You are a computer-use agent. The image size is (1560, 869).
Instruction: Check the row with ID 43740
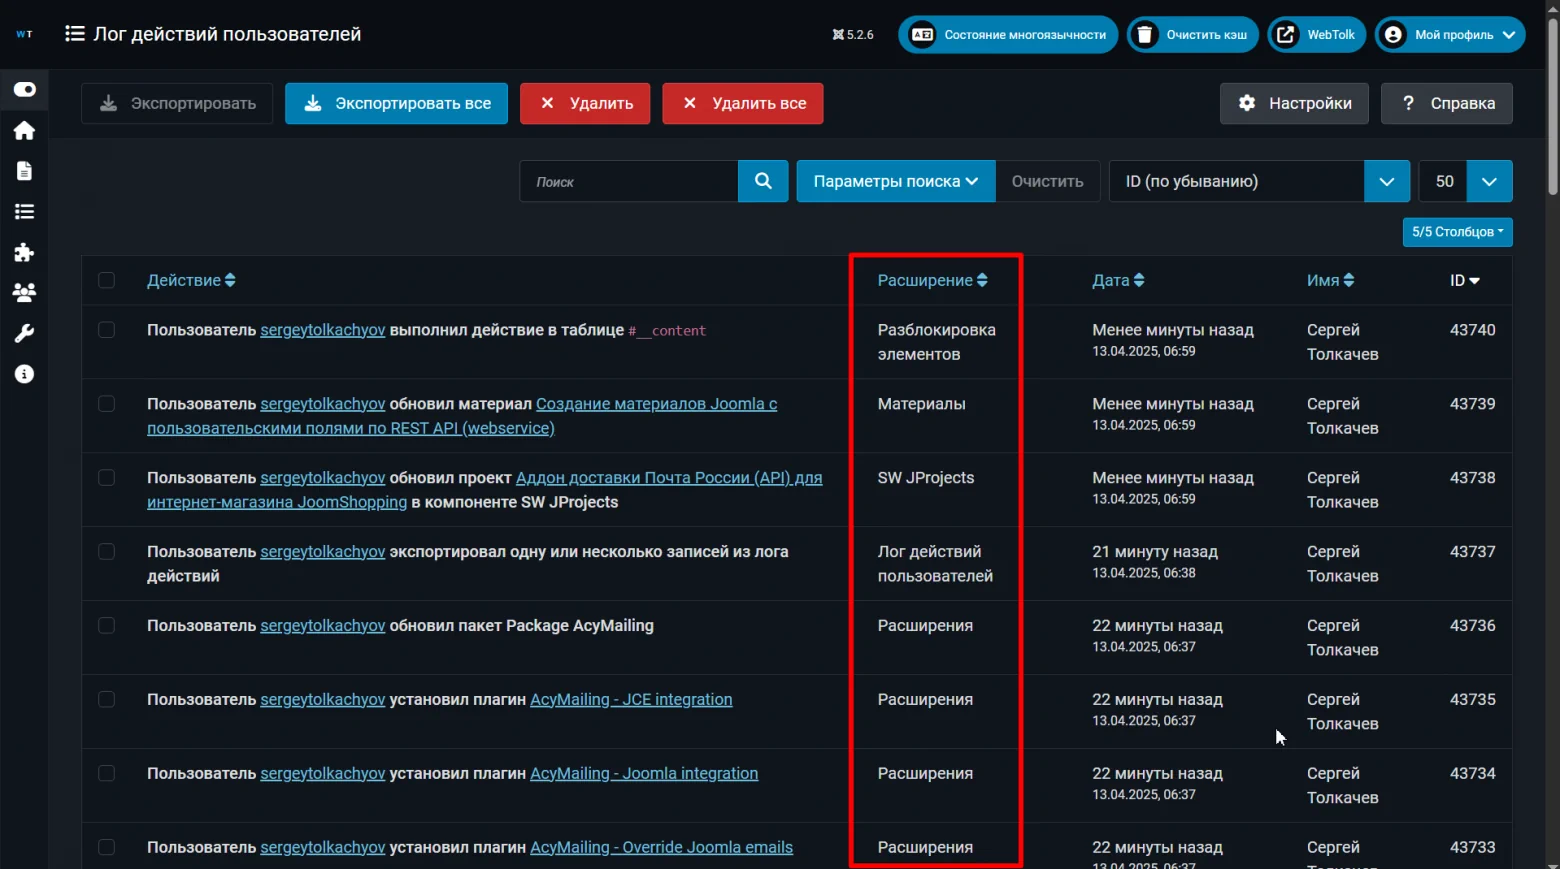pyautogui.click(x=106, y=330)
